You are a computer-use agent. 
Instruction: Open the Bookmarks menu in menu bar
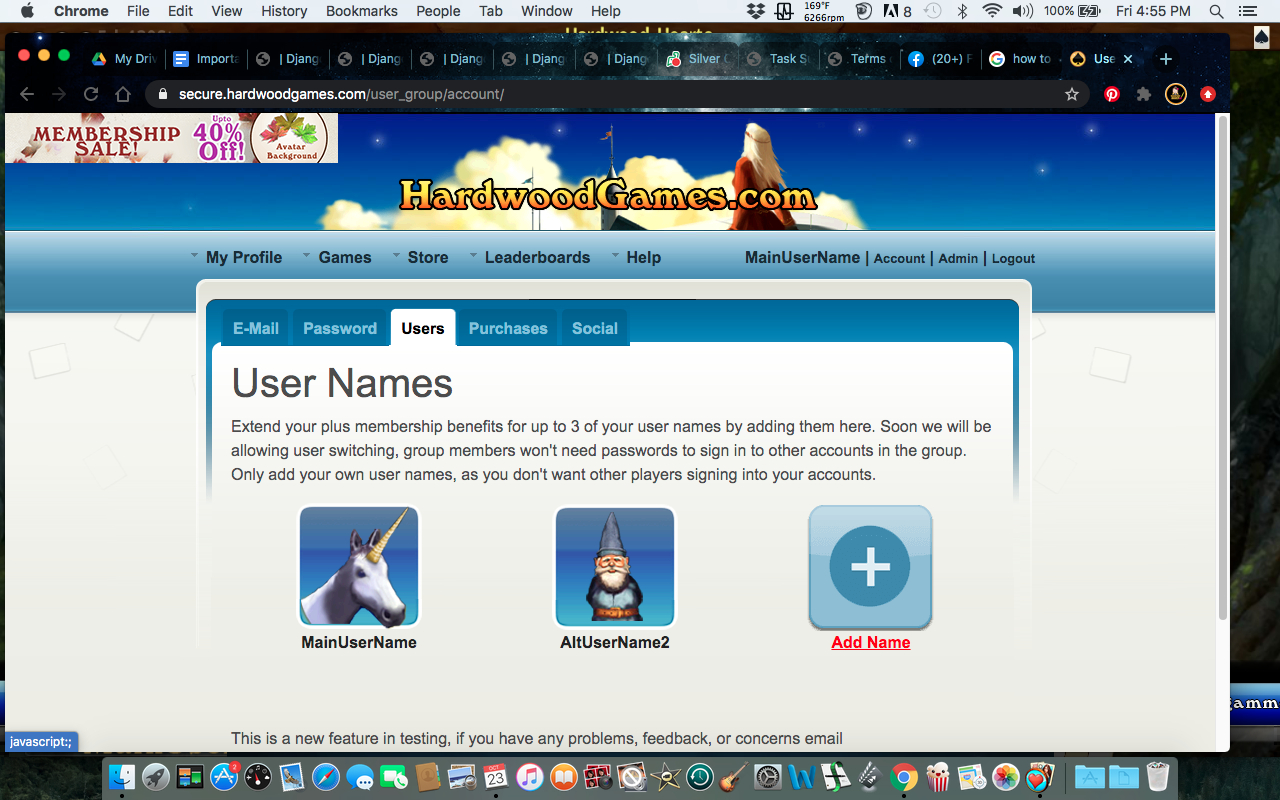tap(362, 11)
